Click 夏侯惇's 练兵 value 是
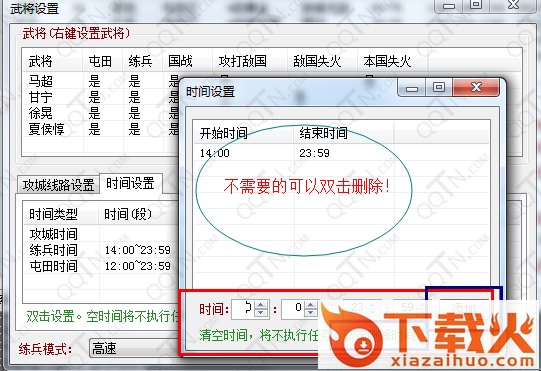 (x=134, y=129)
